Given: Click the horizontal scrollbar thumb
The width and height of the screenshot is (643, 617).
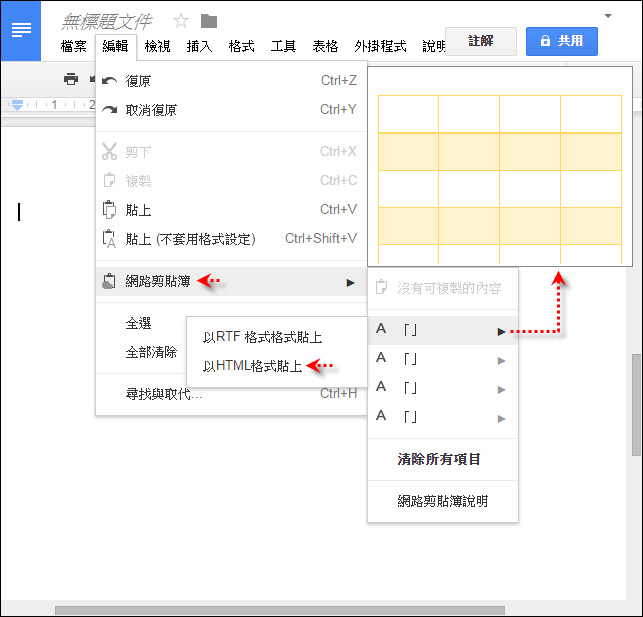Looking at the screenshot, I should coord(280,611).
